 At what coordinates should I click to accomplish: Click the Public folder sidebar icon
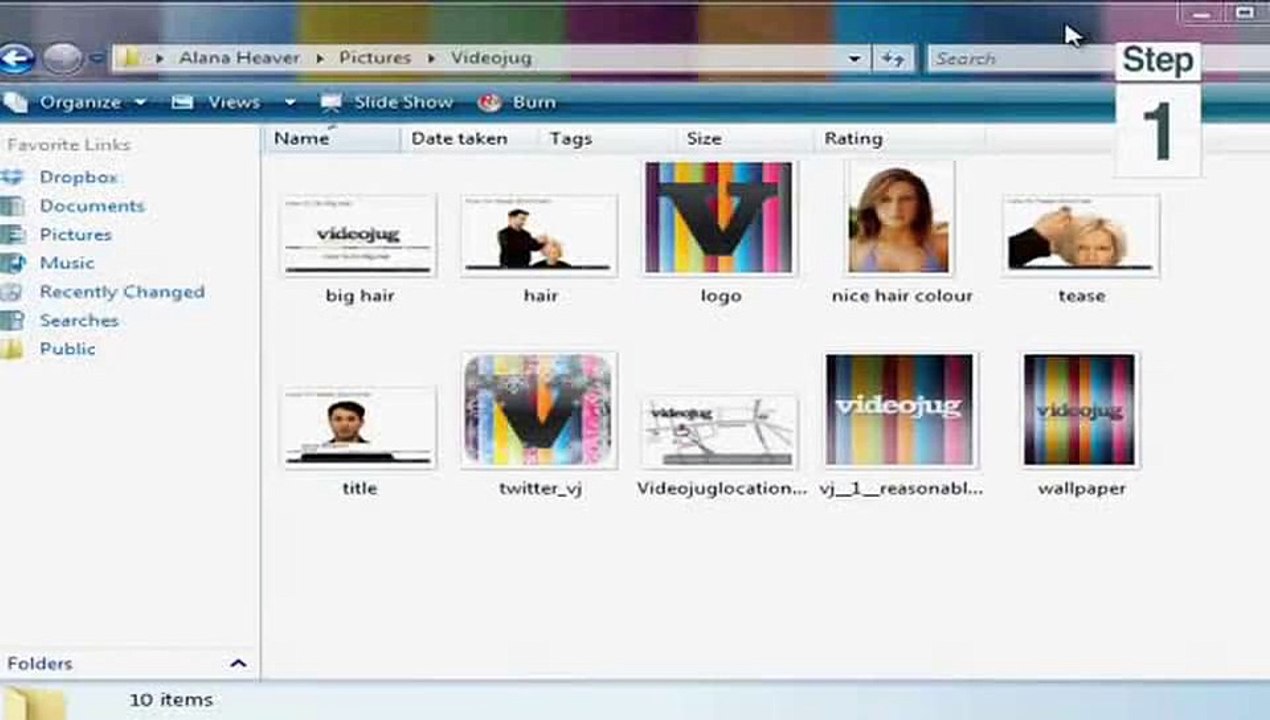click(x=11, y=349)
